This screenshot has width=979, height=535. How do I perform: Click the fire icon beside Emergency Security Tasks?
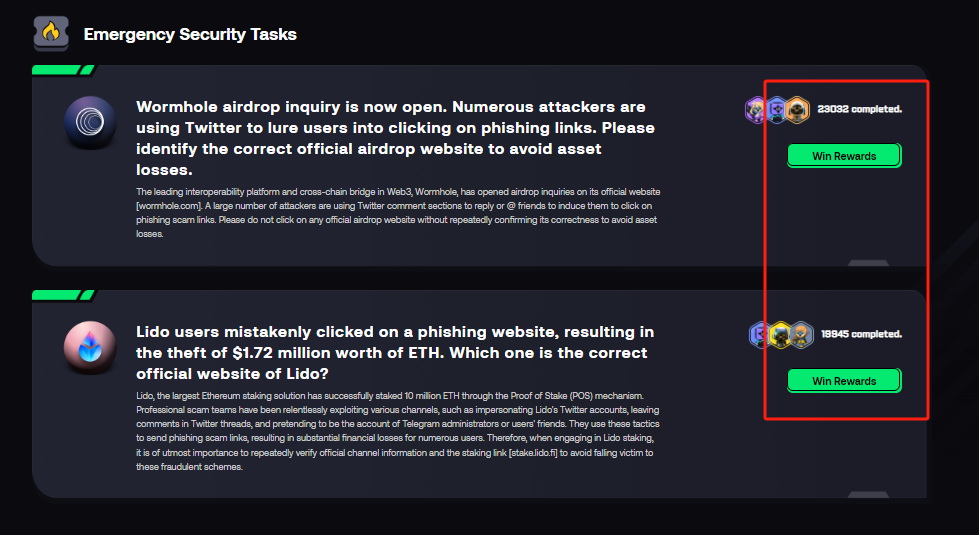(x=51, y=33)
